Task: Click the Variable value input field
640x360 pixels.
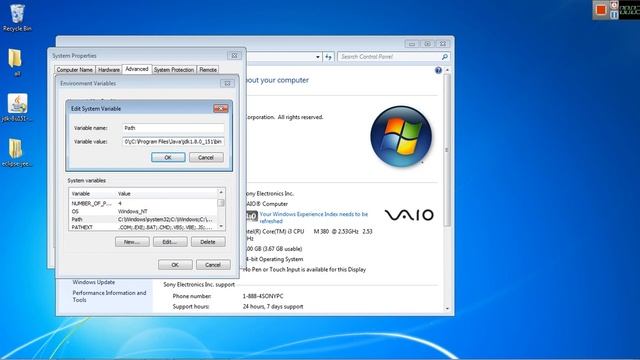Action: (x=173, y=142)
